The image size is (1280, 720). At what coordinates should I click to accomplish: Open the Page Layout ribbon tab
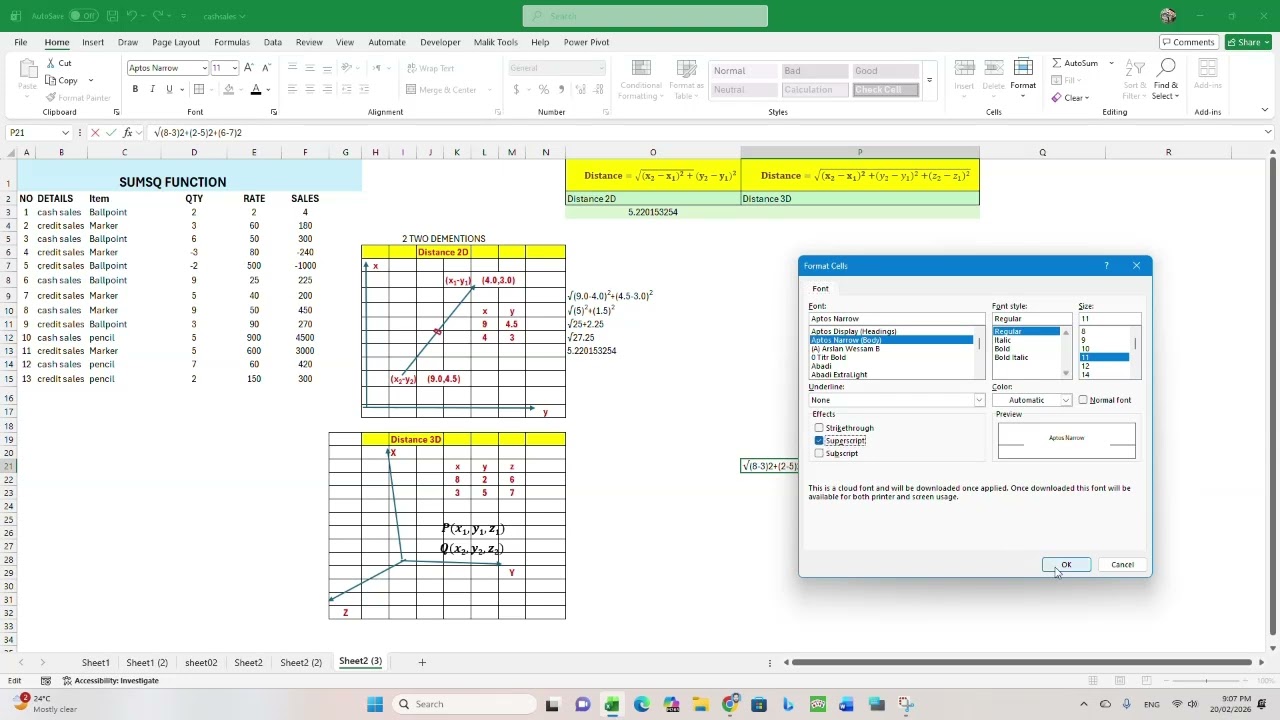coord(176,42)
